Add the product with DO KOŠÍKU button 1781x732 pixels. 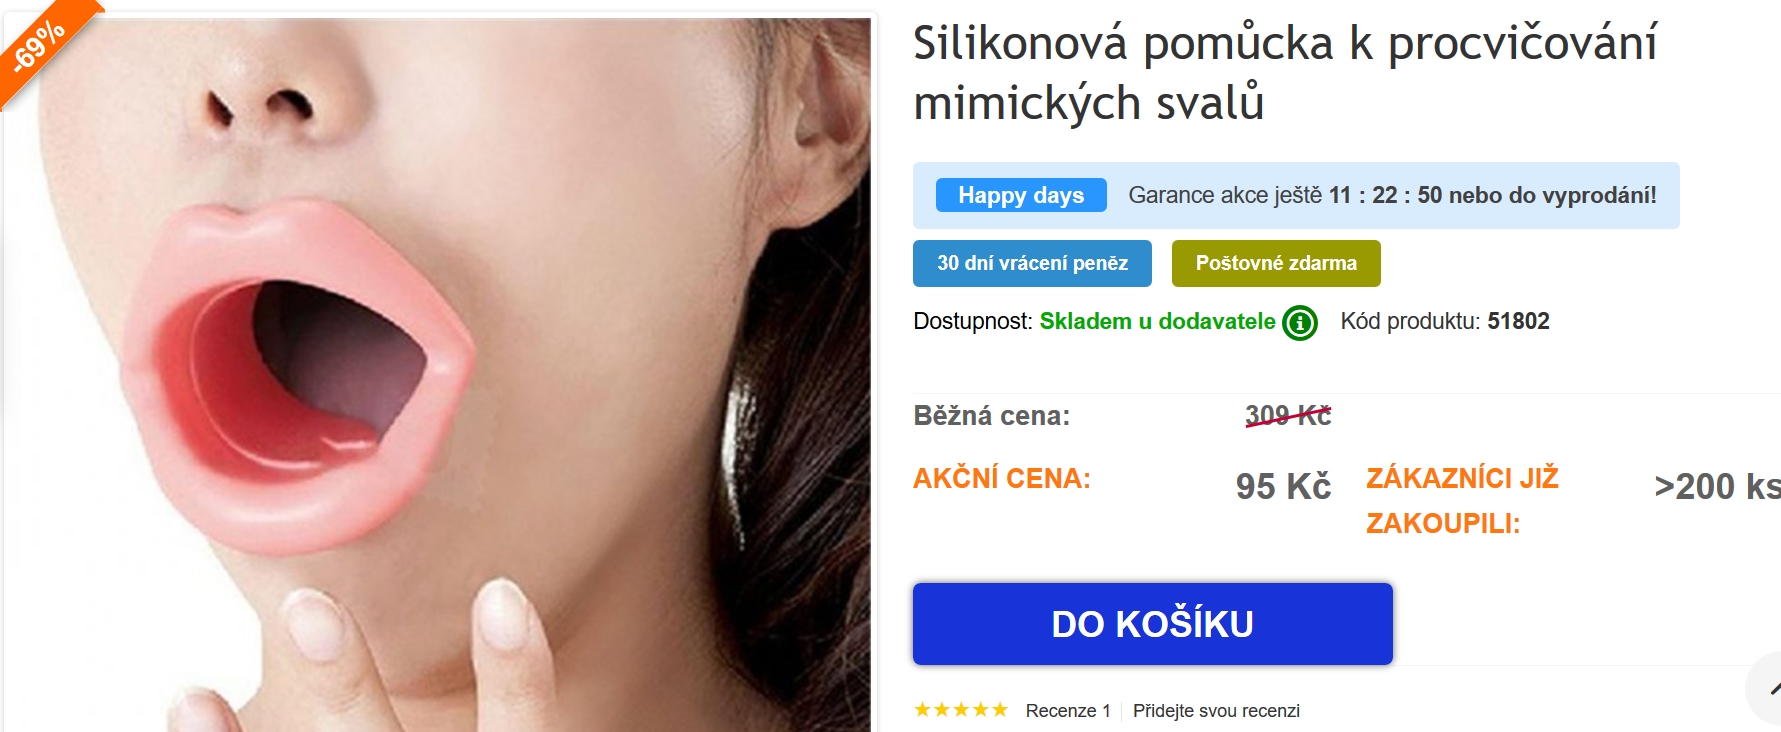click(1152, 624)
